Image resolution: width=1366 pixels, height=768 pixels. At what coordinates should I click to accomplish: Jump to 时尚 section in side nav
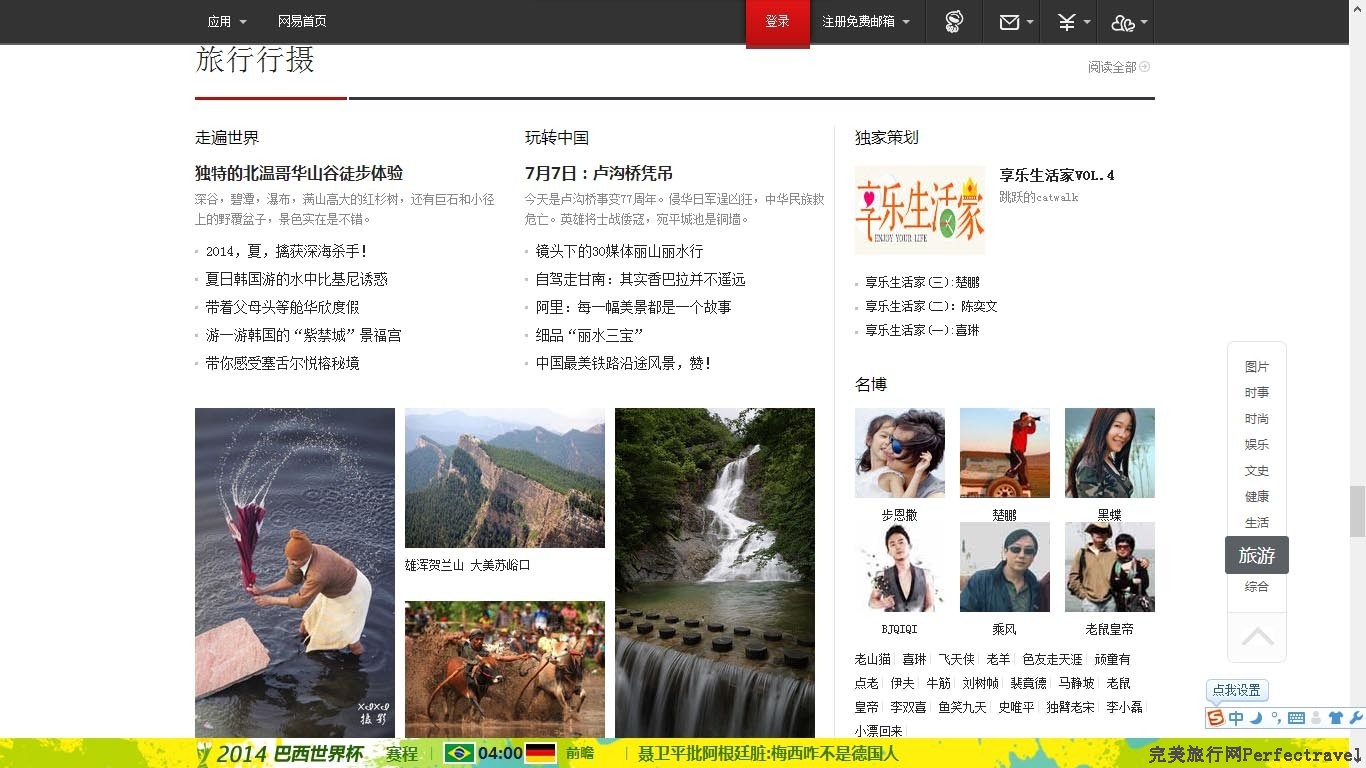1257,419
